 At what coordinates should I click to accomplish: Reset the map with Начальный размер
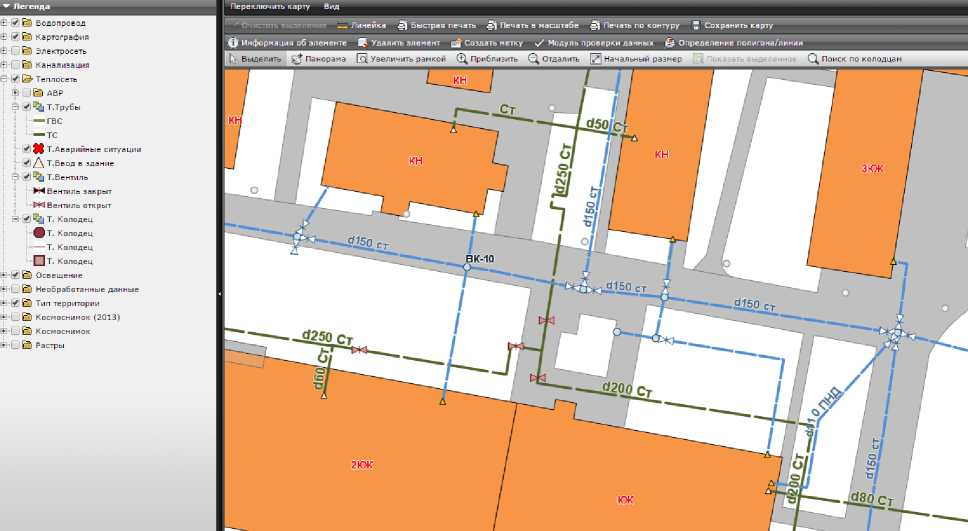(635, 59)
